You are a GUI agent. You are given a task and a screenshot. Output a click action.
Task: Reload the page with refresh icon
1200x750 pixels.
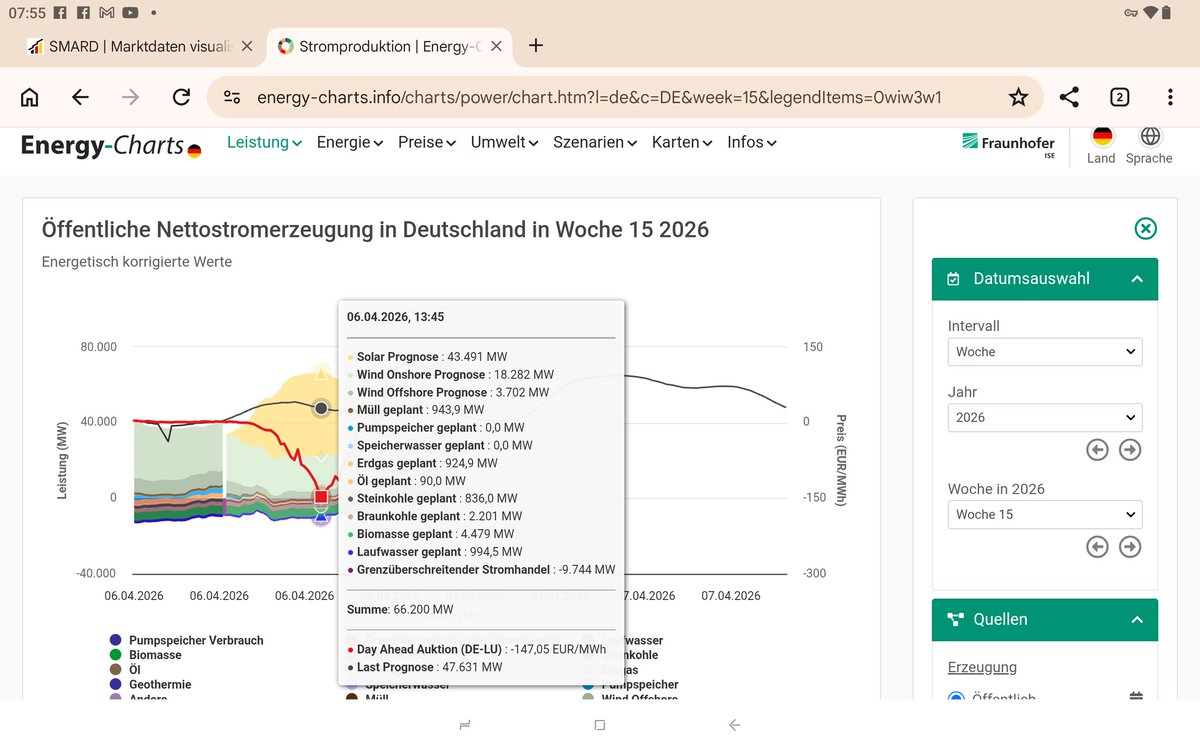[x=181, y=97]
